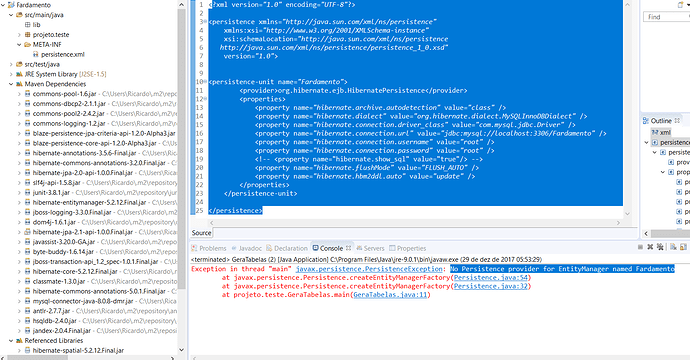Click Remove All Terminated Launches icon

click(660, 246)
